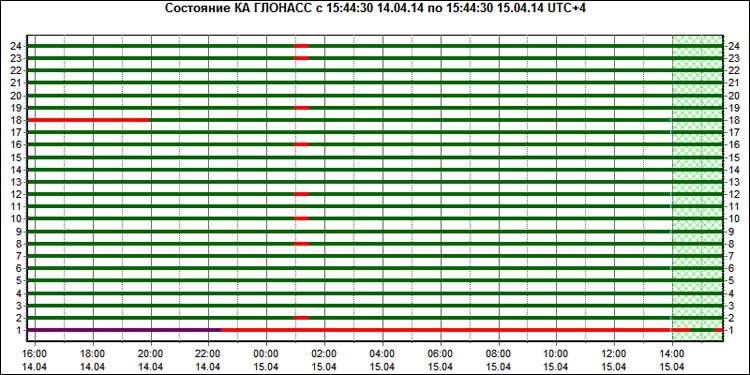
Task: Click the 00:00 15.04 time axis label
Action: point(266,360)
